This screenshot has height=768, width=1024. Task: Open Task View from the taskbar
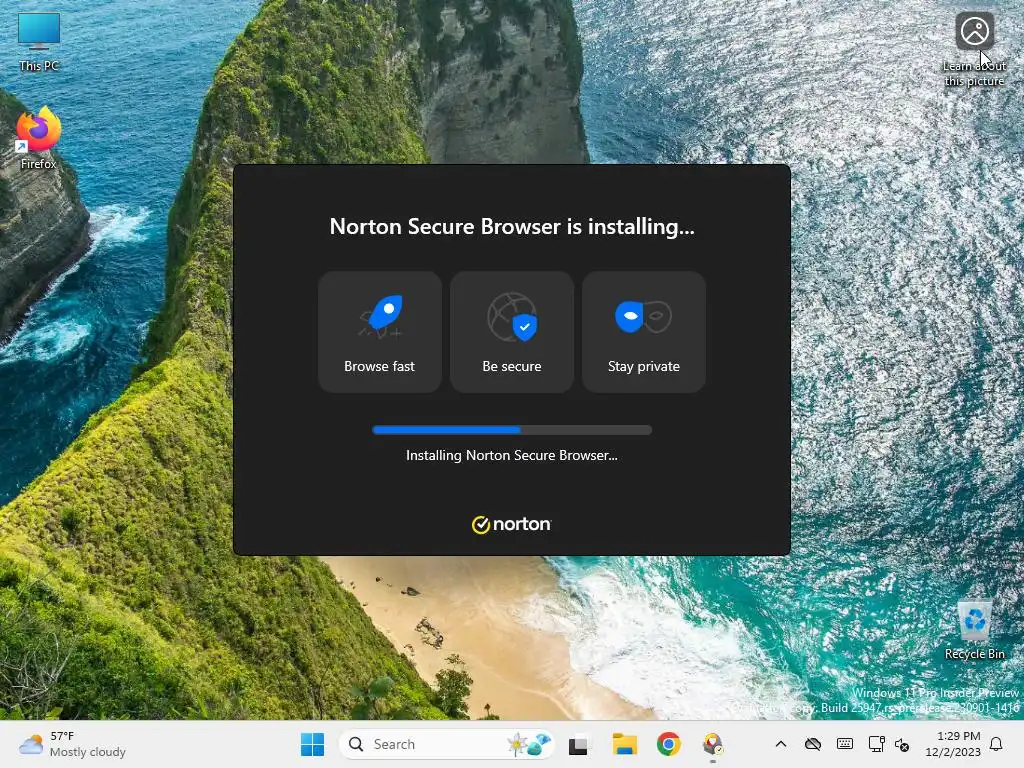point(578,744)
